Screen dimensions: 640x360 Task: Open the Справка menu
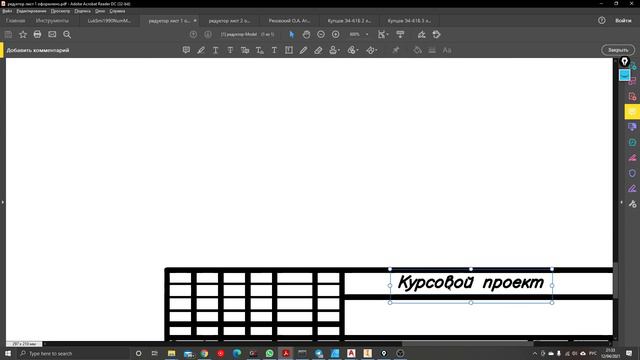(x=117, y=11)
